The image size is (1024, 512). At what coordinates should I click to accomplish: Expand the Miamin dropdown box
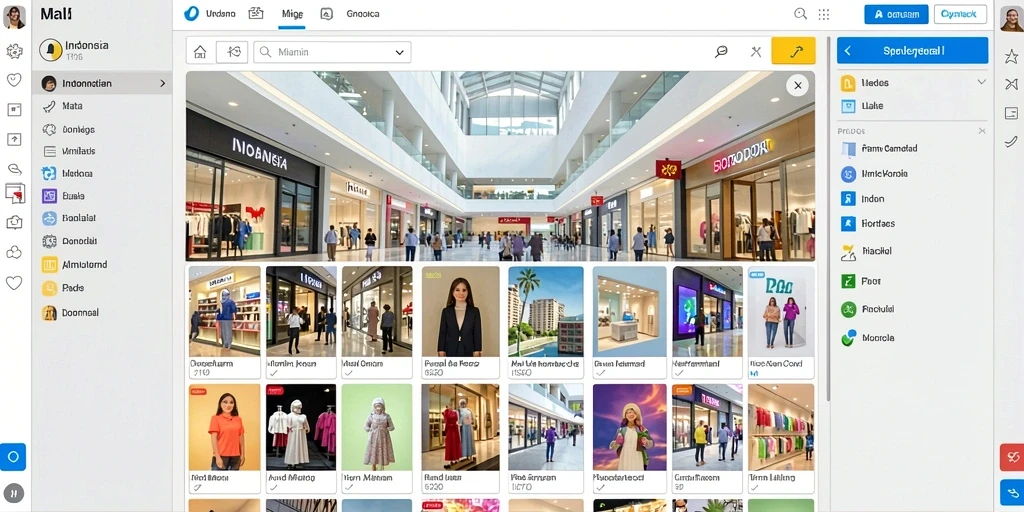332,52
